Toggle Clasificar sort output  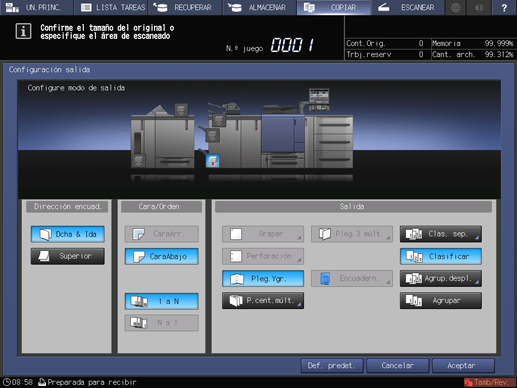tap(441, 256)
